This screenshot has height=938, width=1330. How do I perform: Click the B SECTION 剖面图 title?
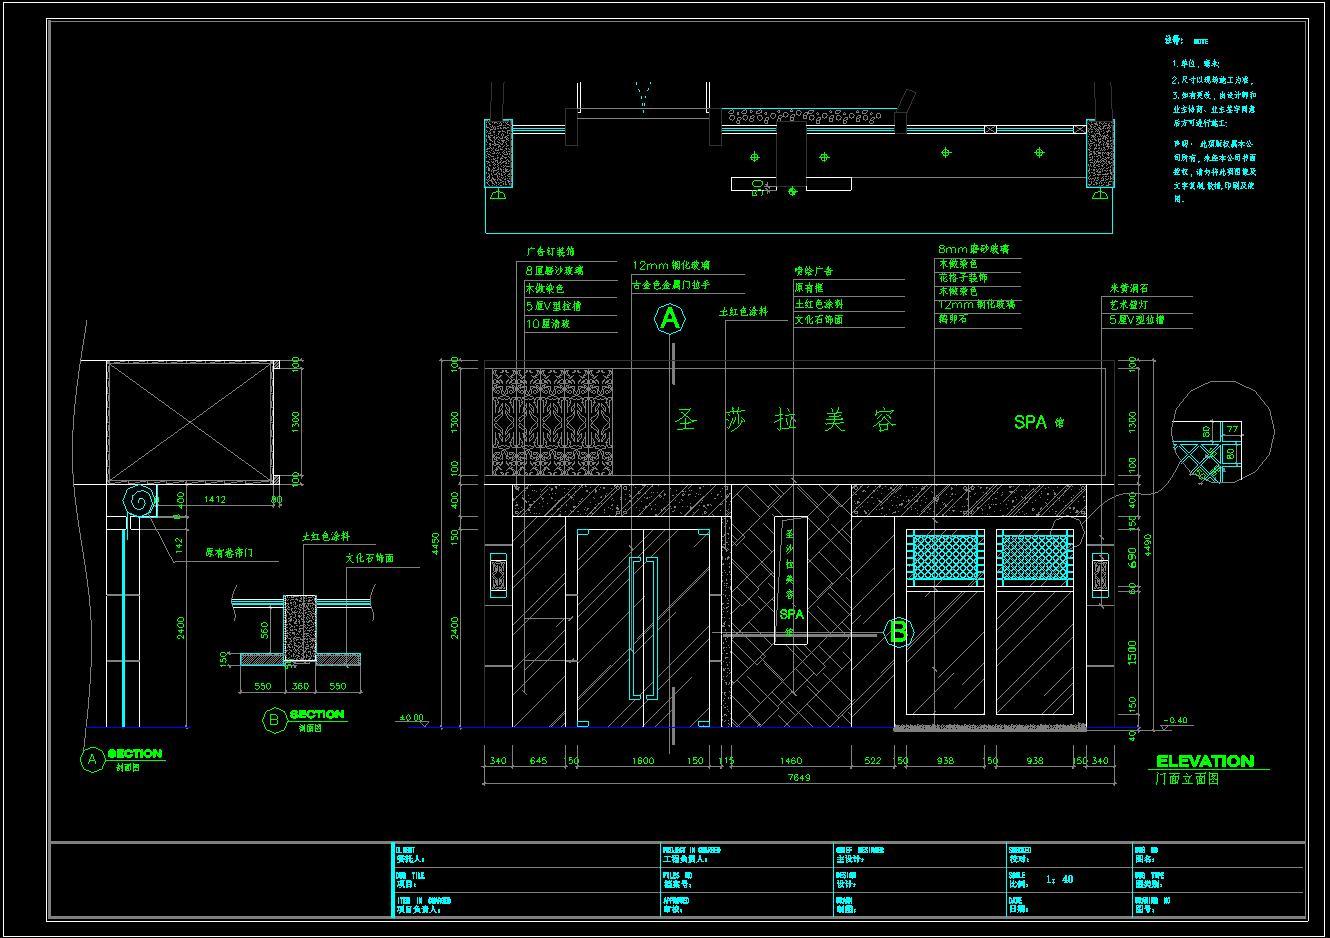pos(303,720)
